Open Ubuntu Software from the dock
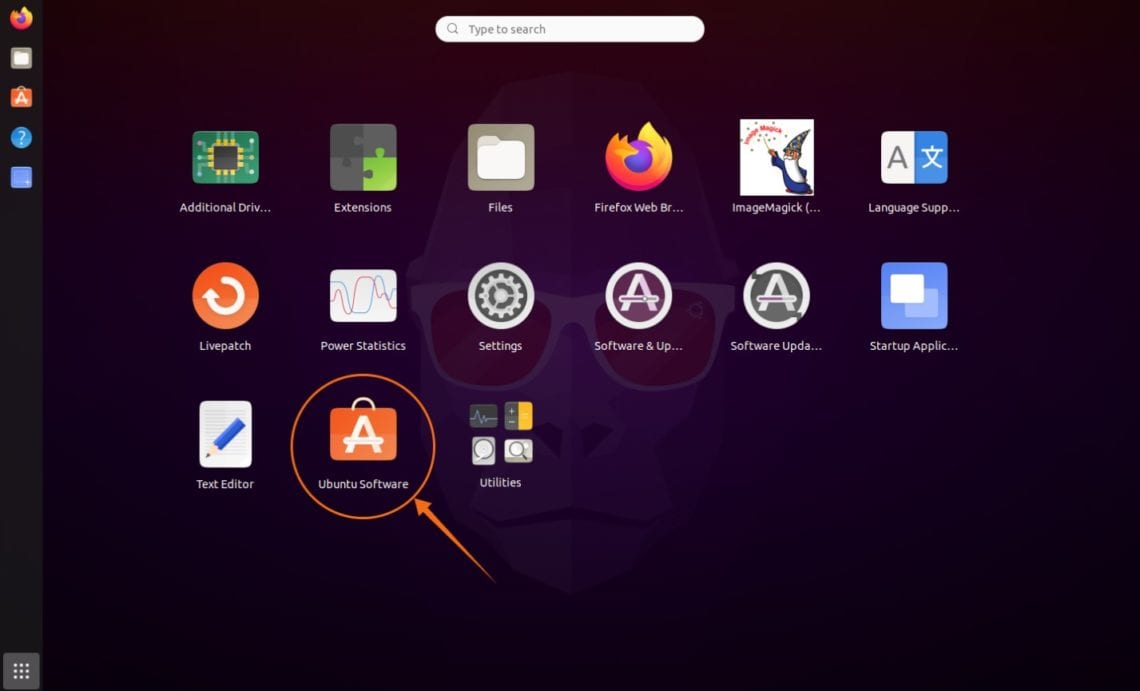 coord(20,97)
